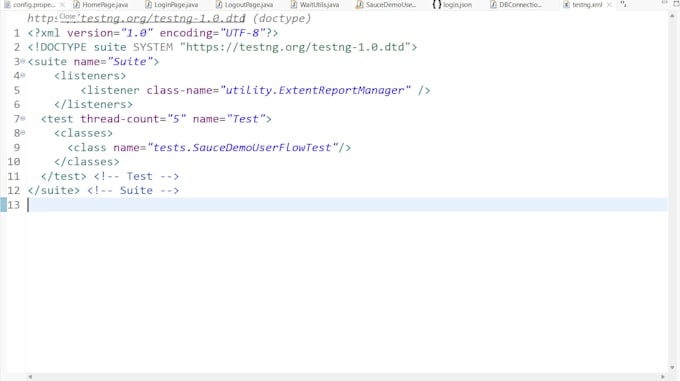
Task: Collapse the listeners fold on line 4
Action: pos(23,75)
